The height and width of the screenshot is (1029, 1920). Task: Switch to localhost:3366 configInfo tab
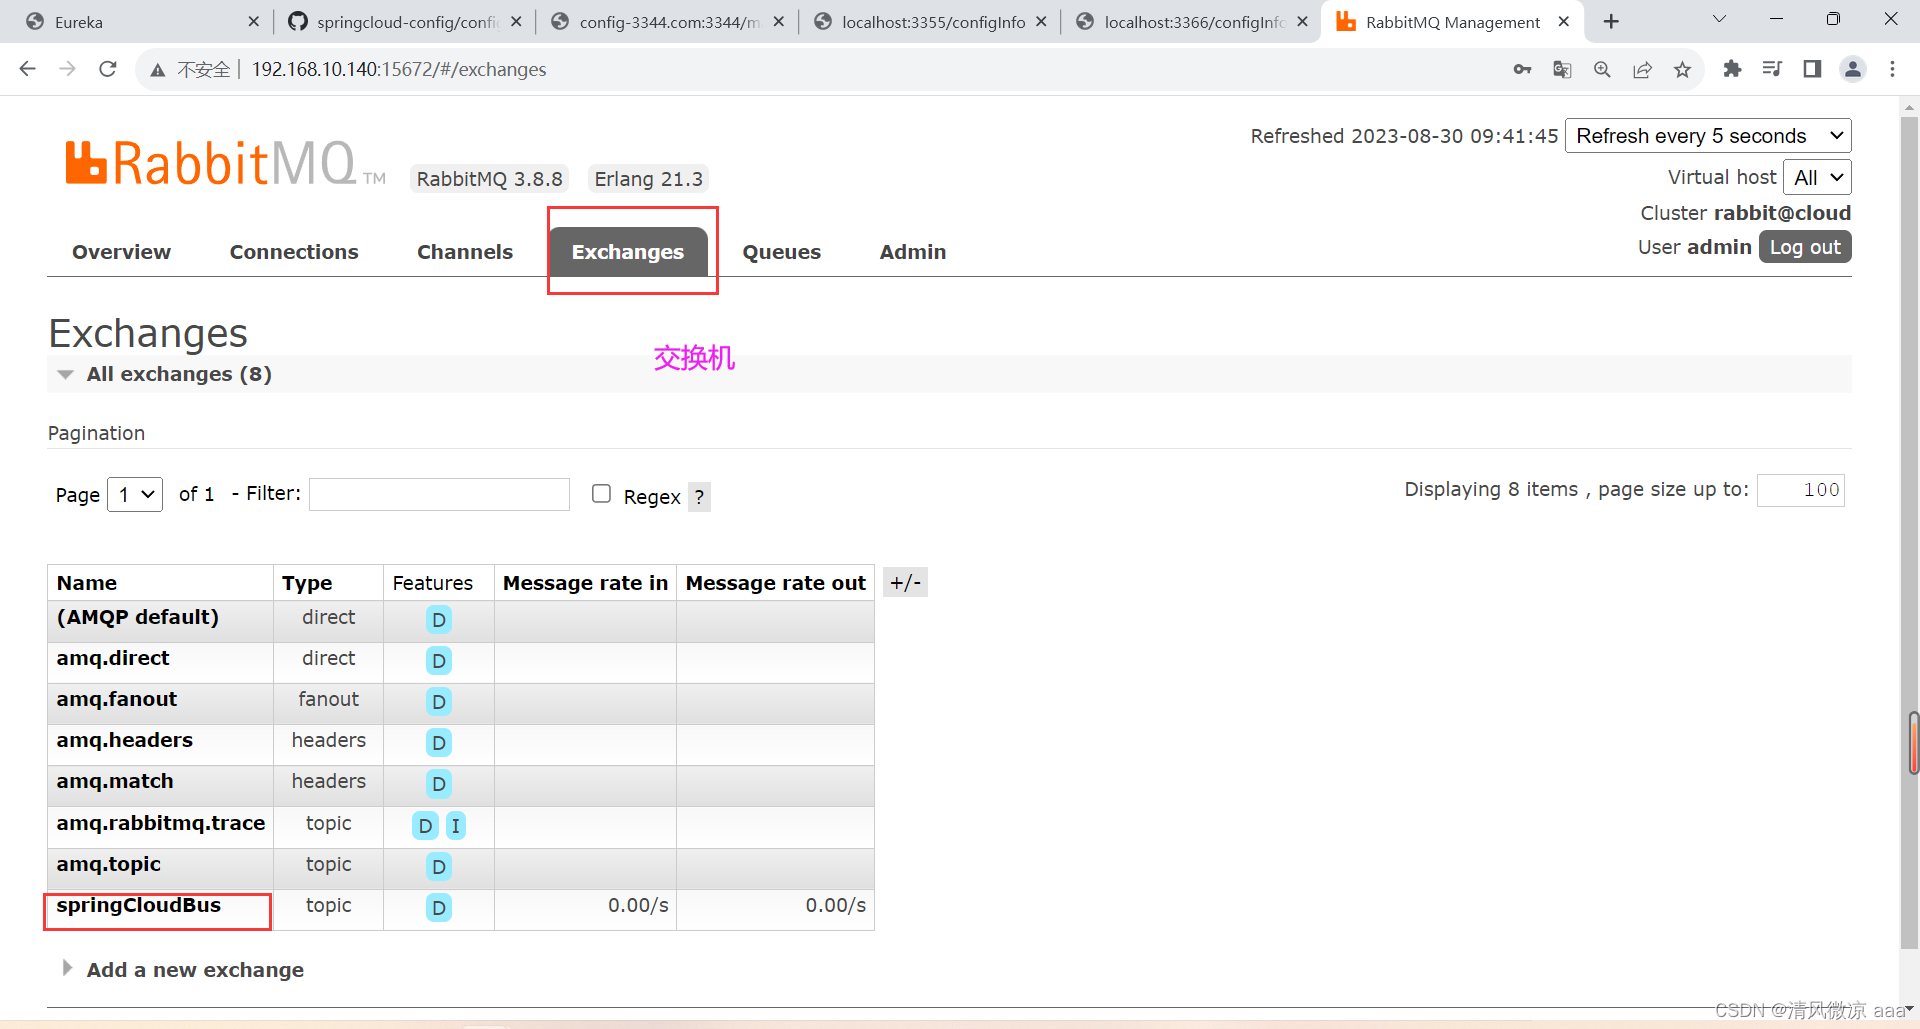[x=1193, y=21]
